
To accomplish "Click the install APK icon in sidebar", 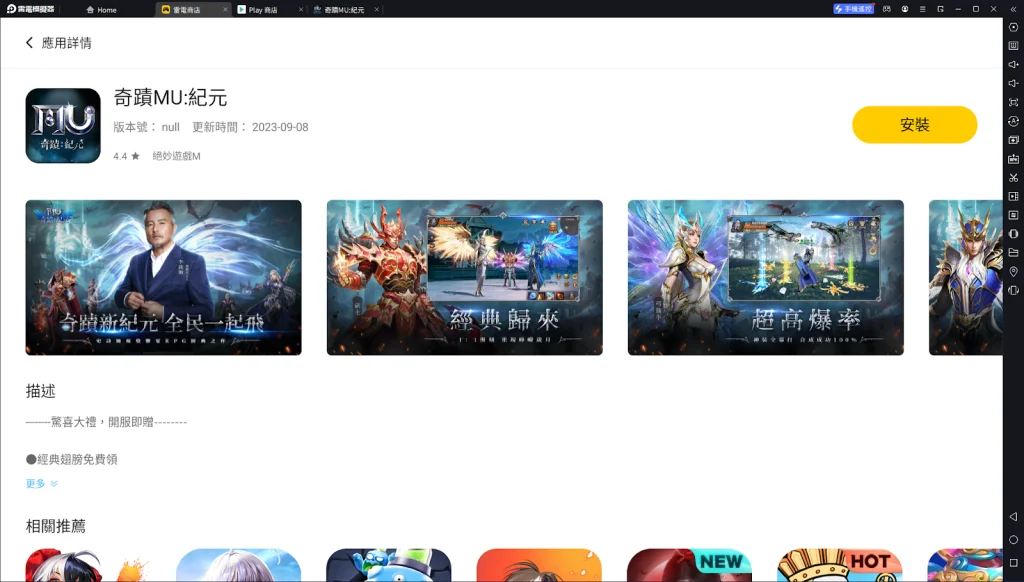I will [1013, 159].
